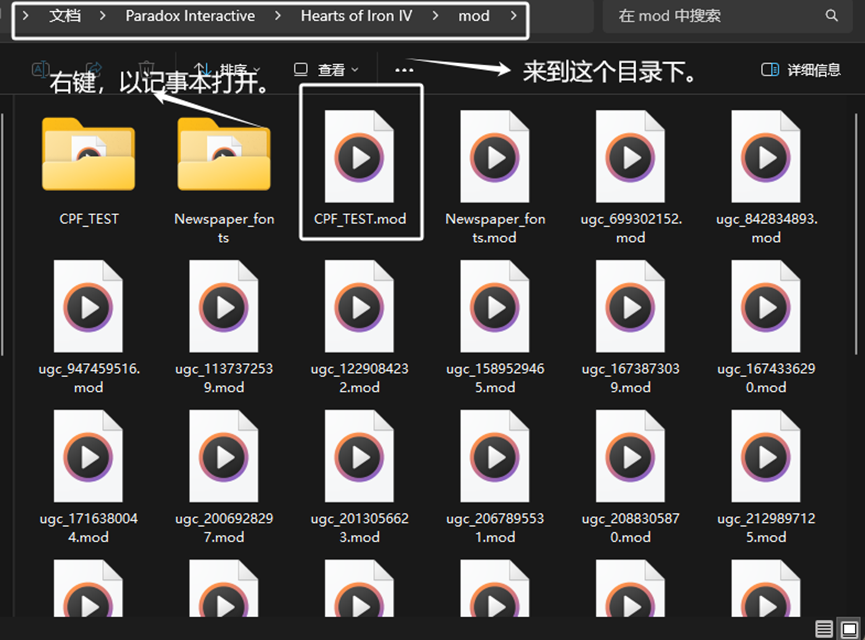The height and width of the screenshot is (640, 865).
Task: Click the mod breadcrumb segment
Action: pos(474,16)
